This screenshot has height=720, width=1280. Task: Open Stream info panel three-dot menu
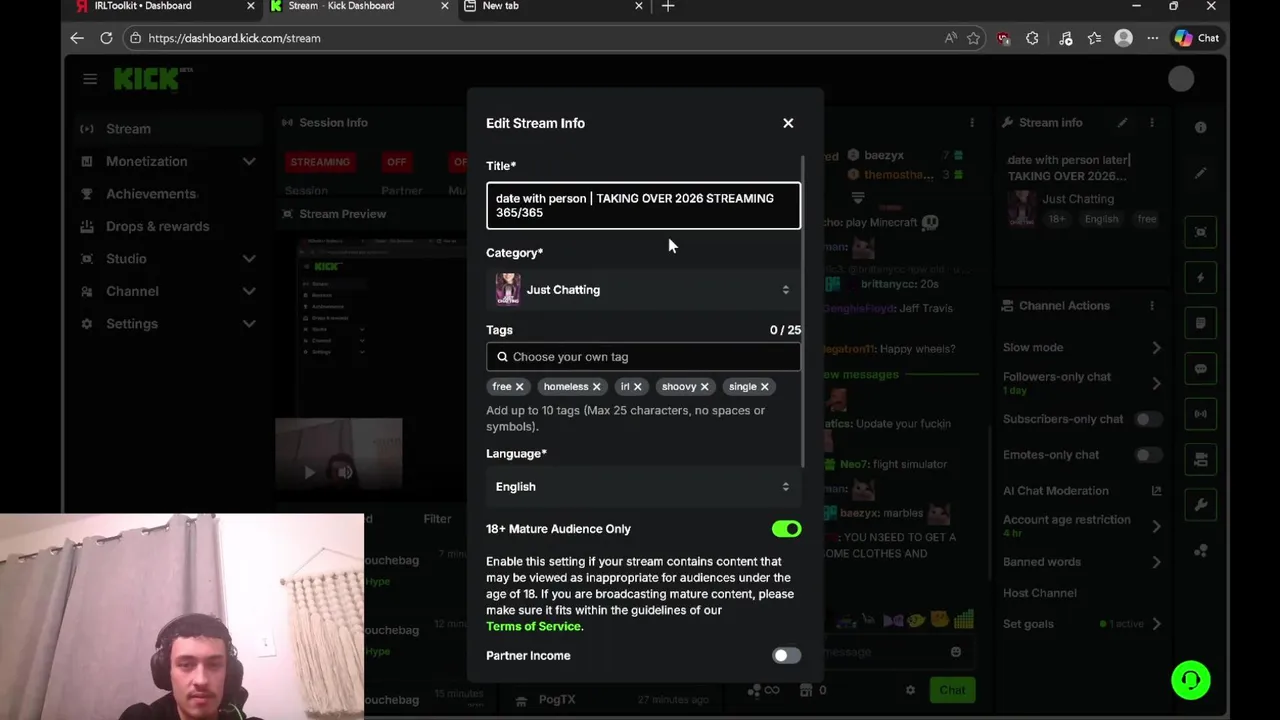[1152, 123]
